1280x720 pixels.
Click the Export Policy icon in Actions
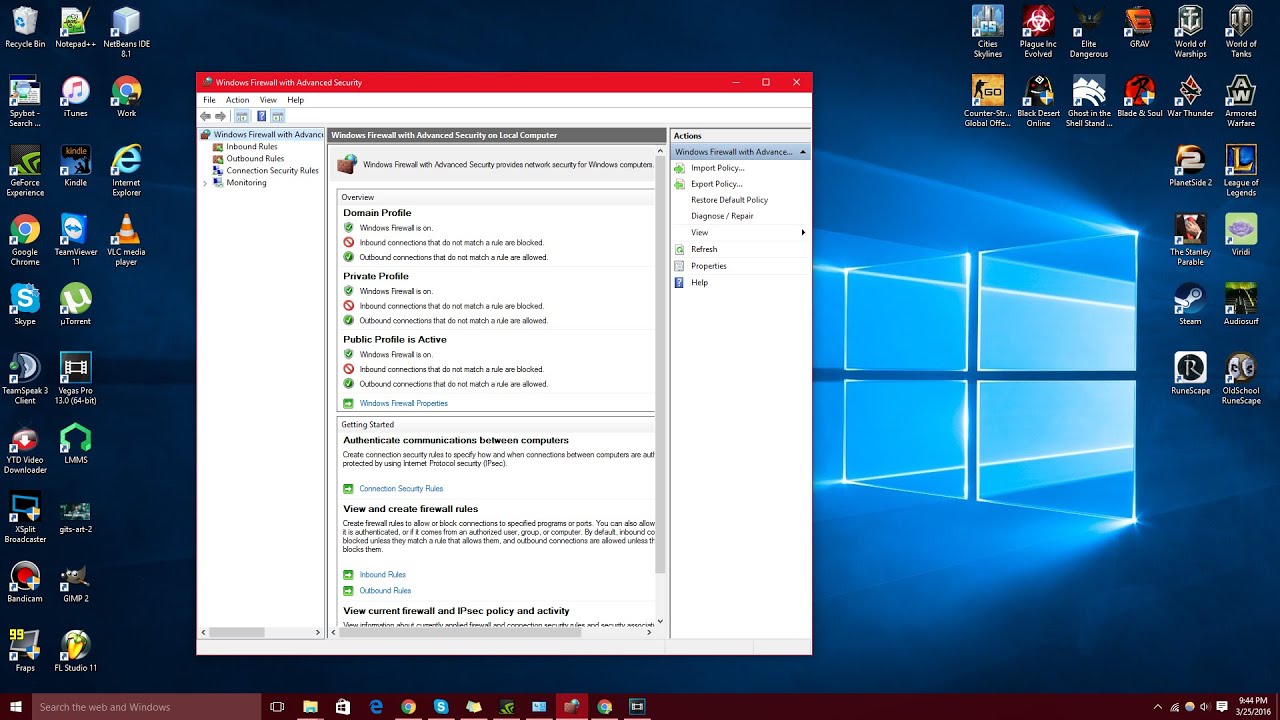pos(680,184)
